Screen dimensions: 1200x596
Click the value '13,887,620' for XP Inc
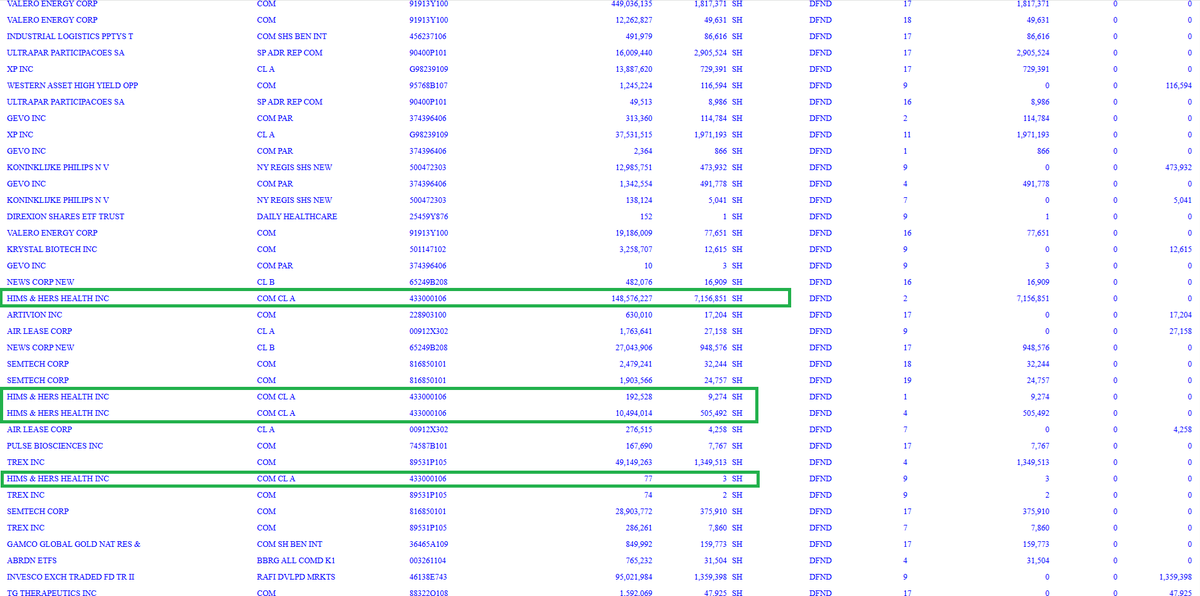(632, 68)
